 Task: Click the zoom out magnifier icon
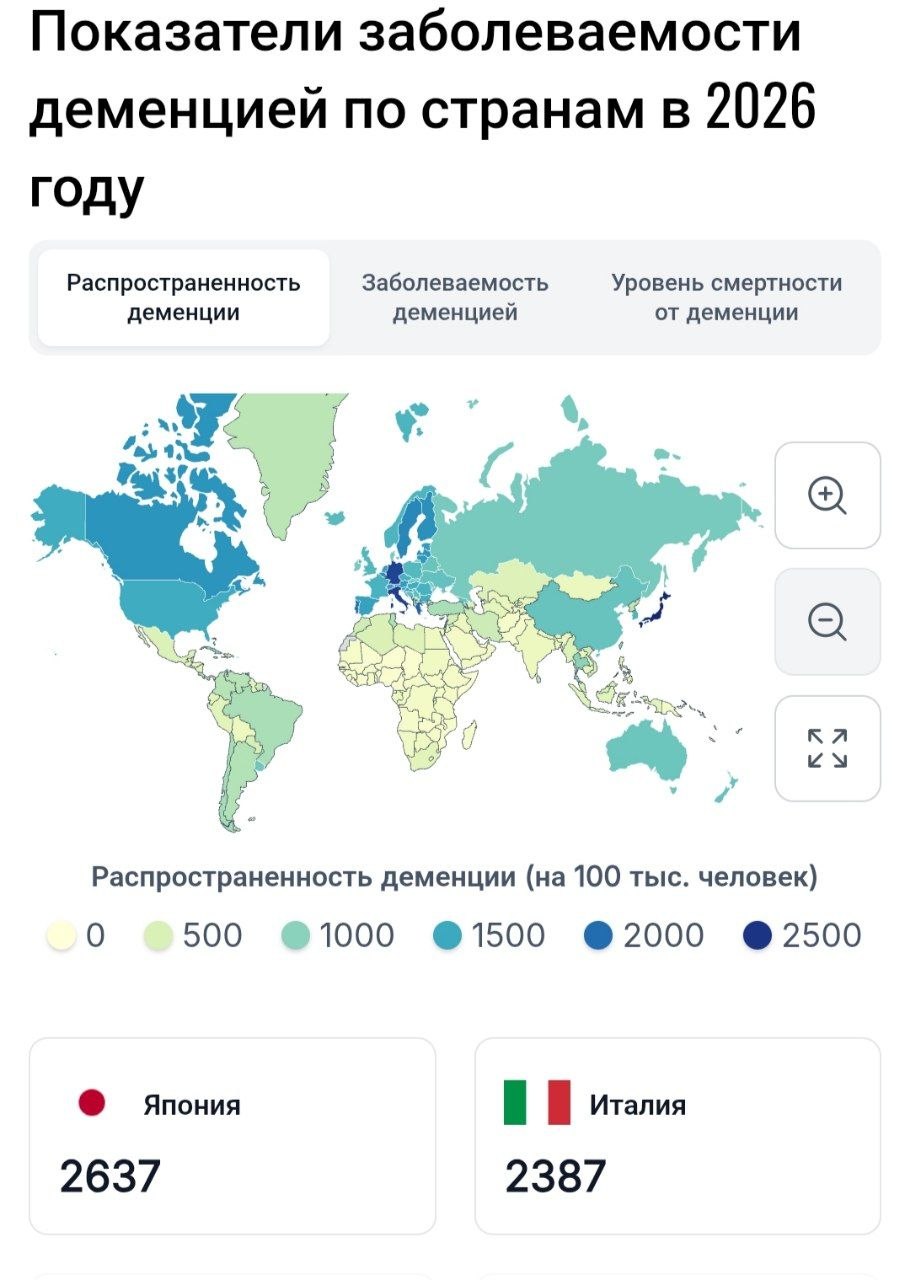(x=827, y=622)
